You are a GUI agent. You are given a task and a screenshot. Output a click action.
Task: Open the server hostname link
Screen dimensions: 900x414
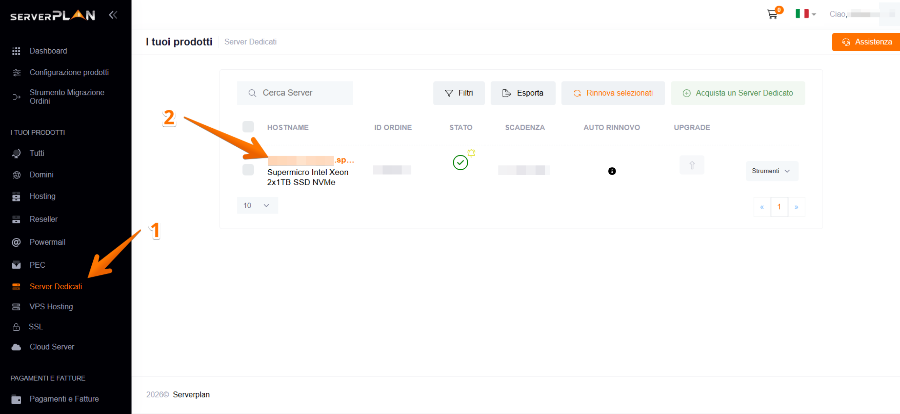[x=310, y=160]
